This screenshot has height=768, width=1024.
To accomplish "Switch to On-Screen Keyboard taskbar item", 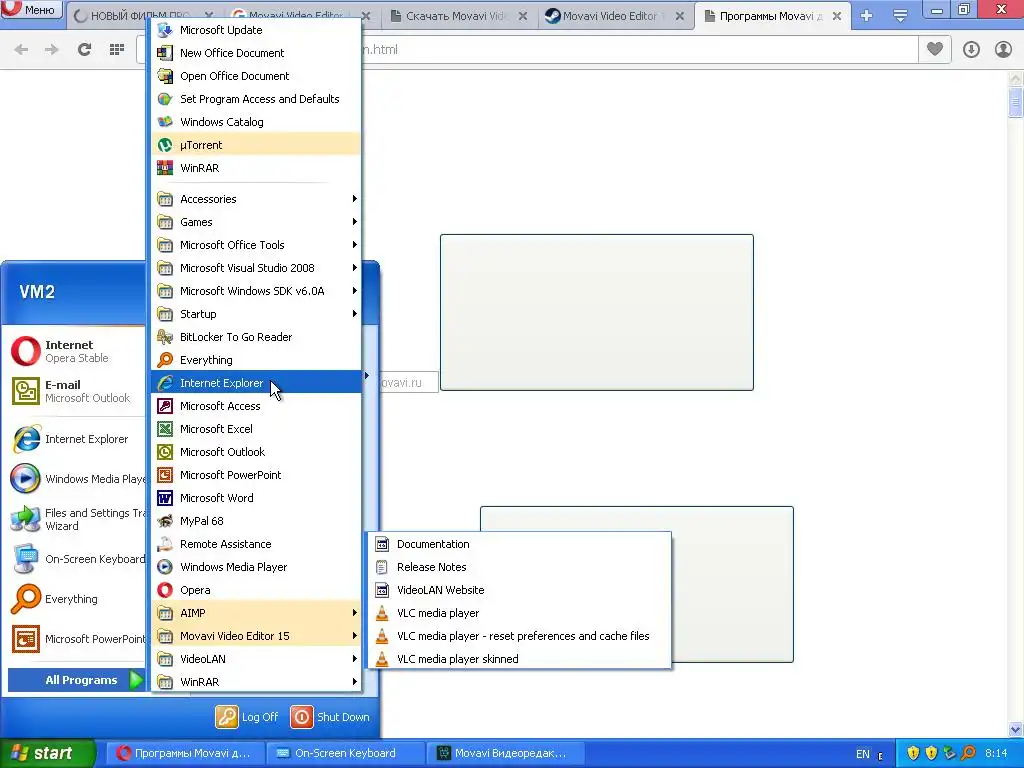I will point(345,753).
